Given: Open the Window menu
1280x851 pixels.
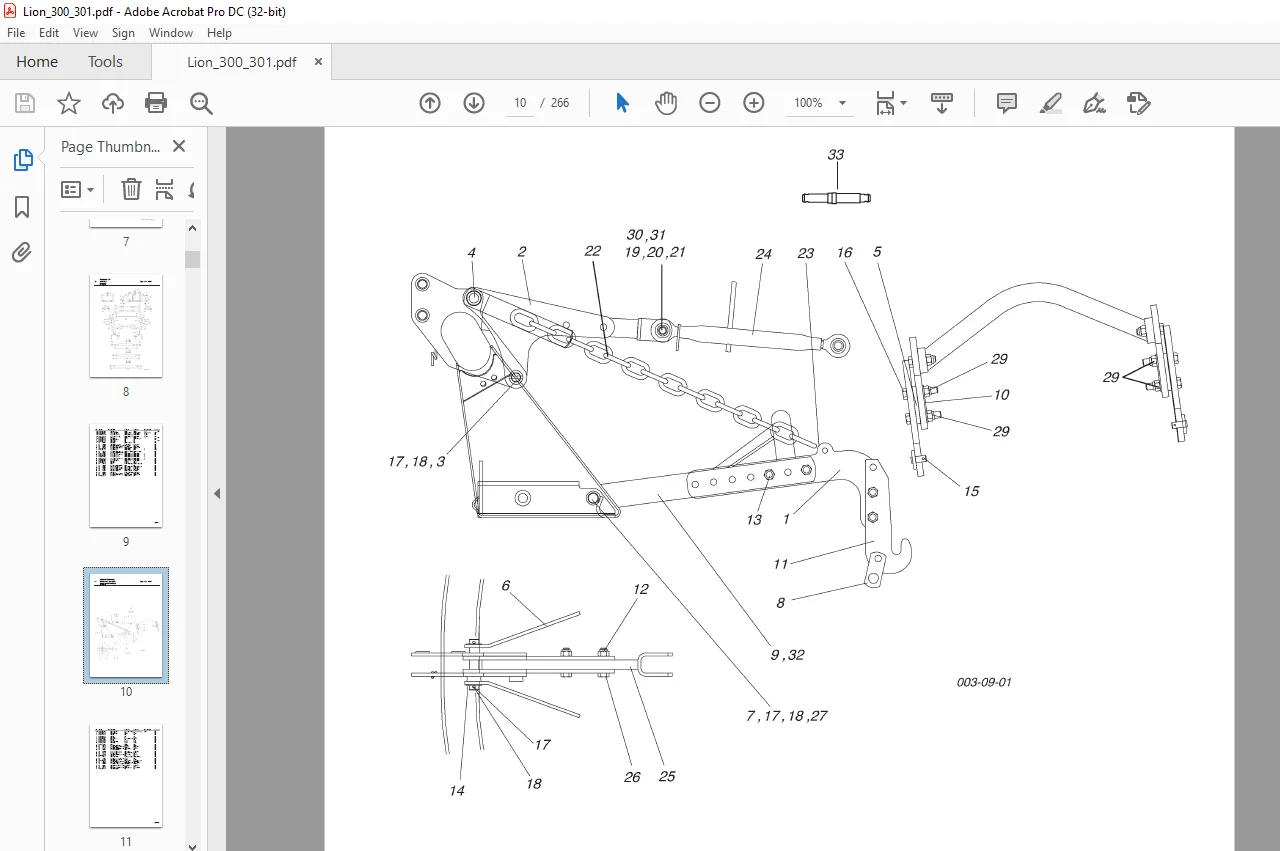Looking at the screenshot, I should 171,33.
